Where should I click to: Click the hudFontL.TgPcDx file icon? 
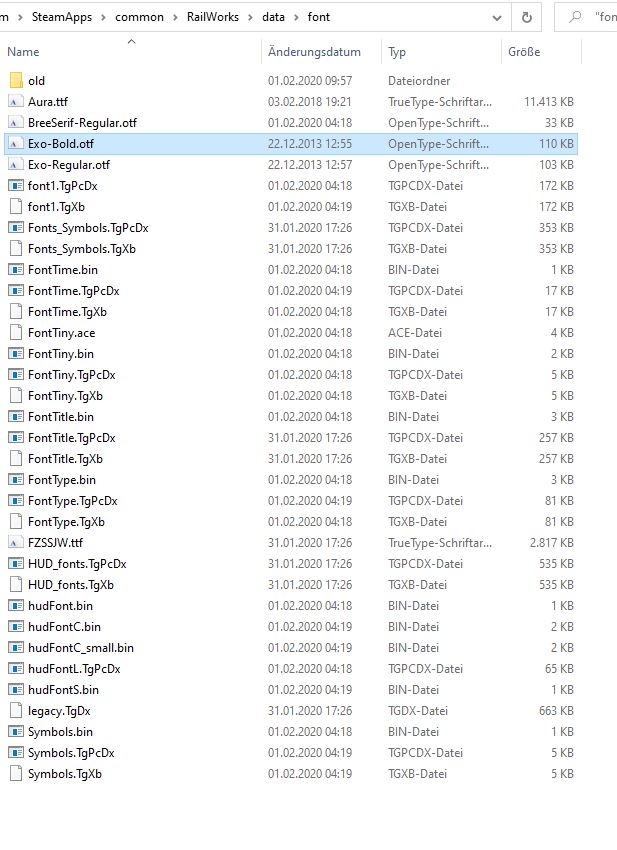pos(16,669)
